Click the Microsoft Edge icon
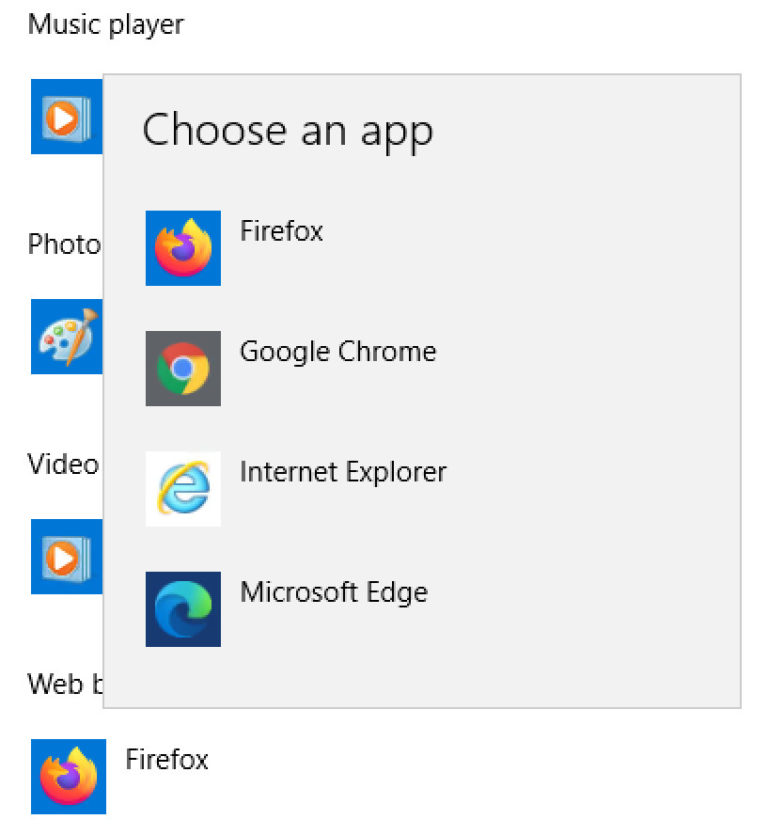 point(182,608)
